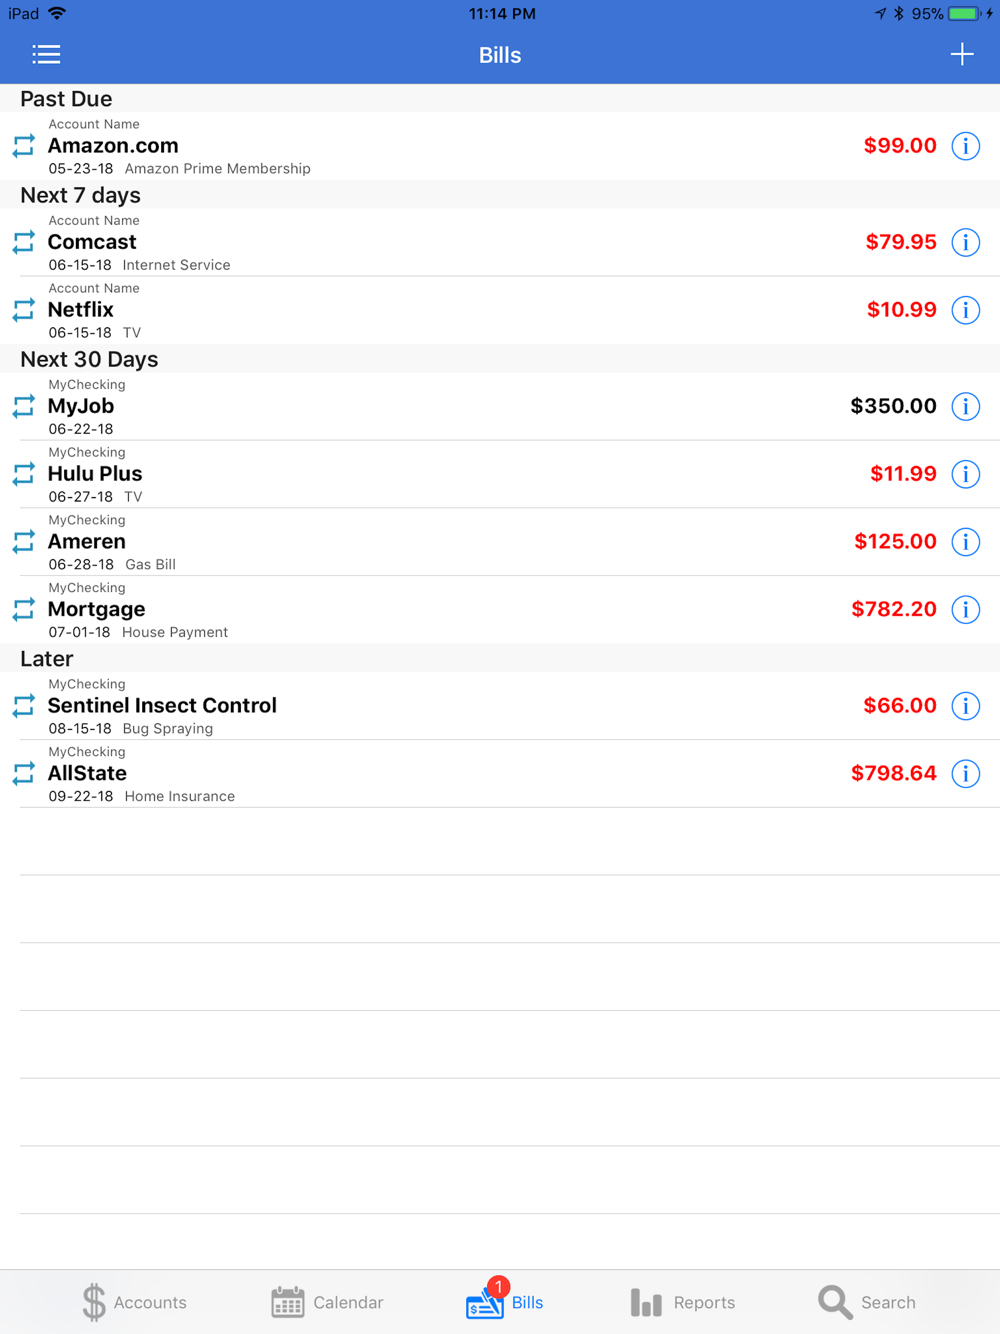Open the Sentinel Insect Control bill
Screen dimensions: 1000x1334
pyautogui.click(x=500, y=707)
